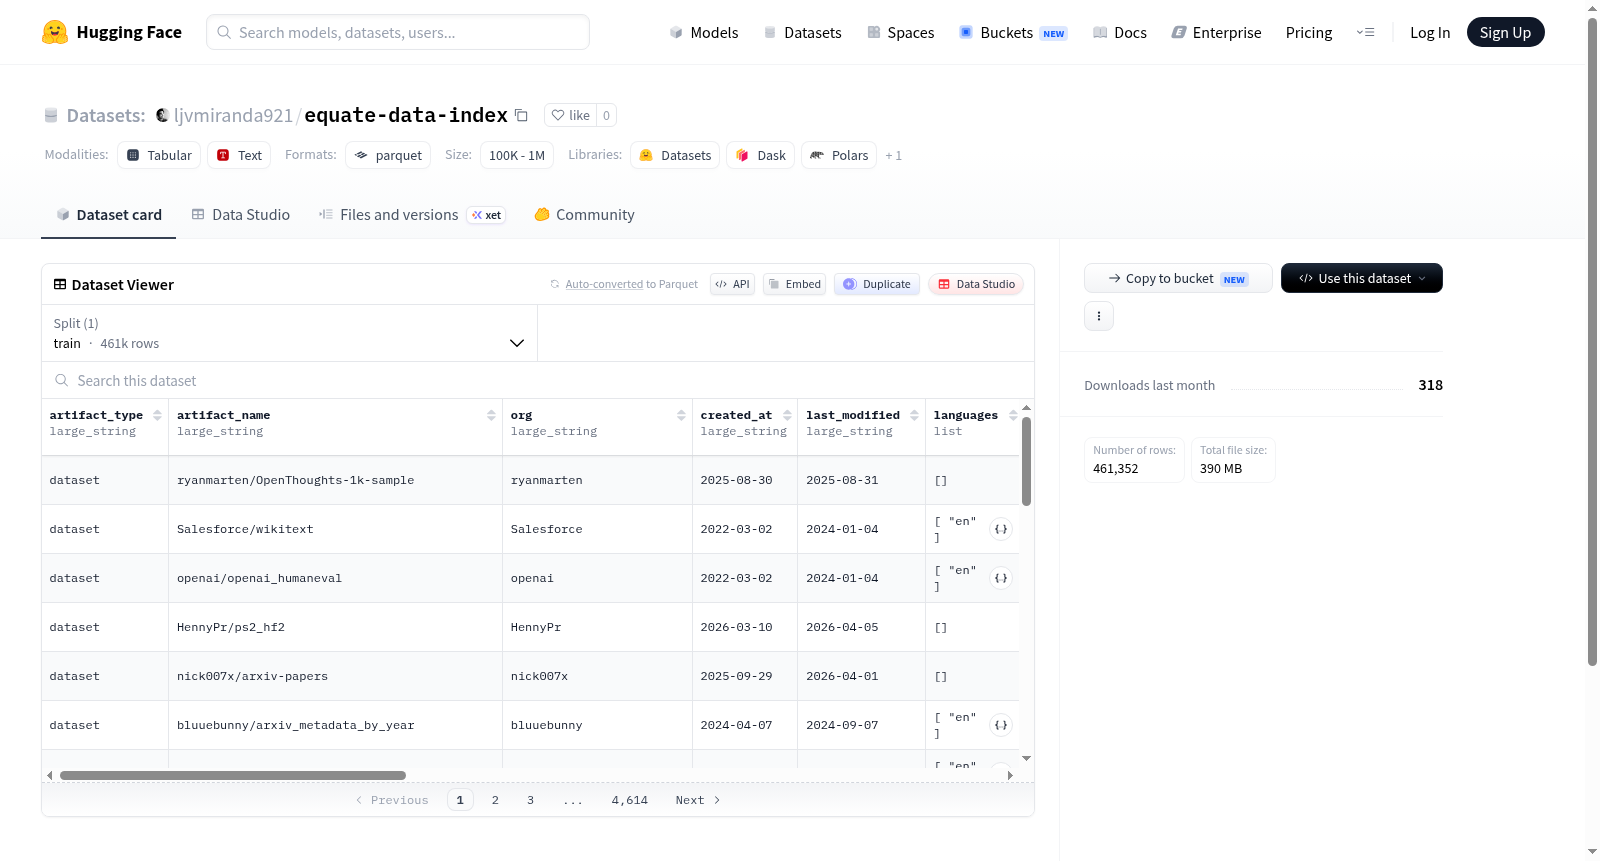1600x861 pixels.
Task: Open navigation overflow menu icon beside Pricing
Action: tap(1365, 32)
